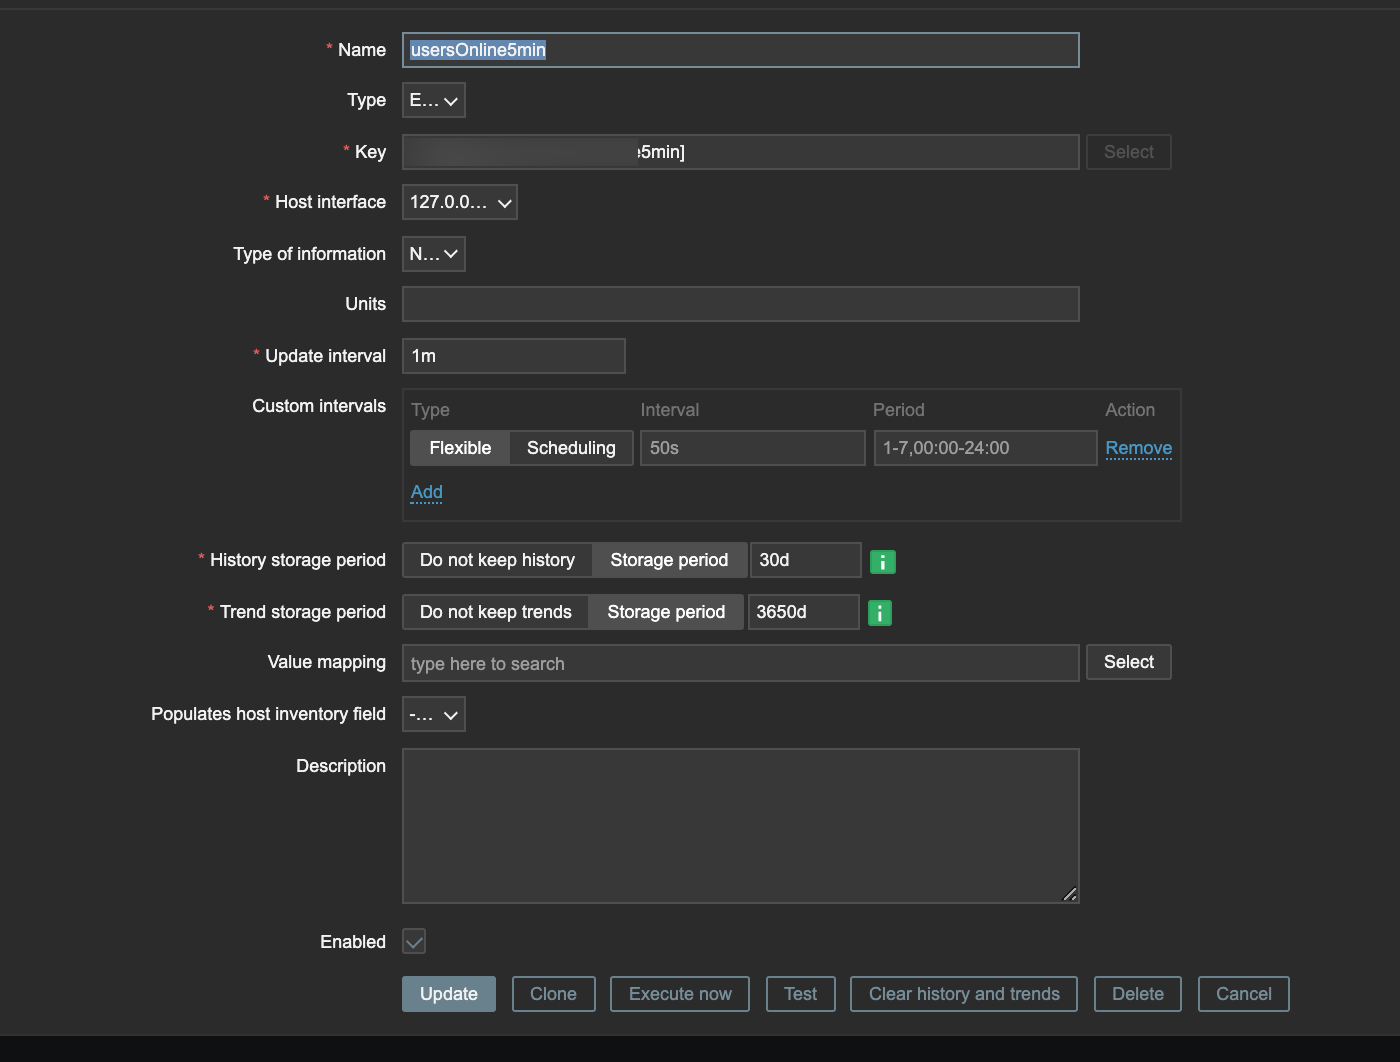Click Select button next to Value mapping
Screen dimensions: 1400x1062
[x=1128, y=662]
